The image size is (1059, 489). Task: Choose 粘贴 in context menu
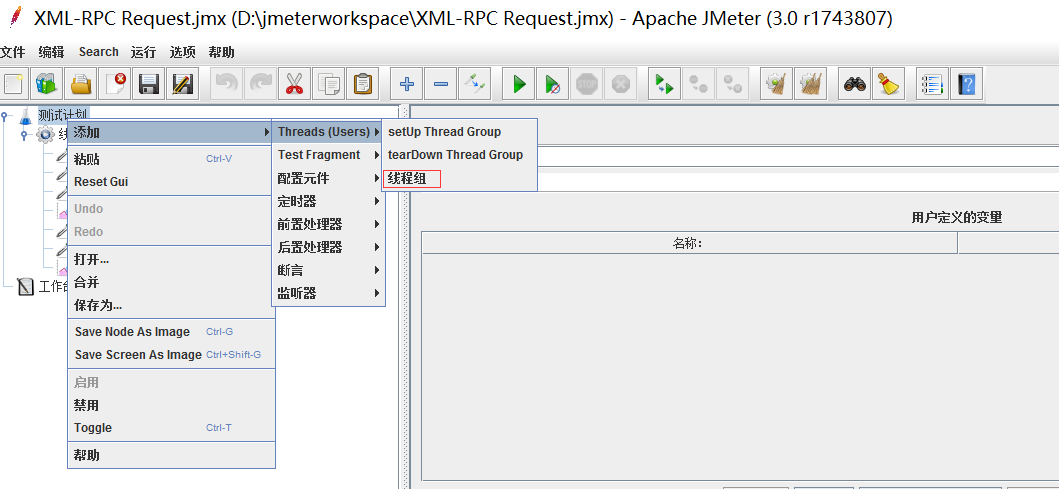[x=171, y=159]
